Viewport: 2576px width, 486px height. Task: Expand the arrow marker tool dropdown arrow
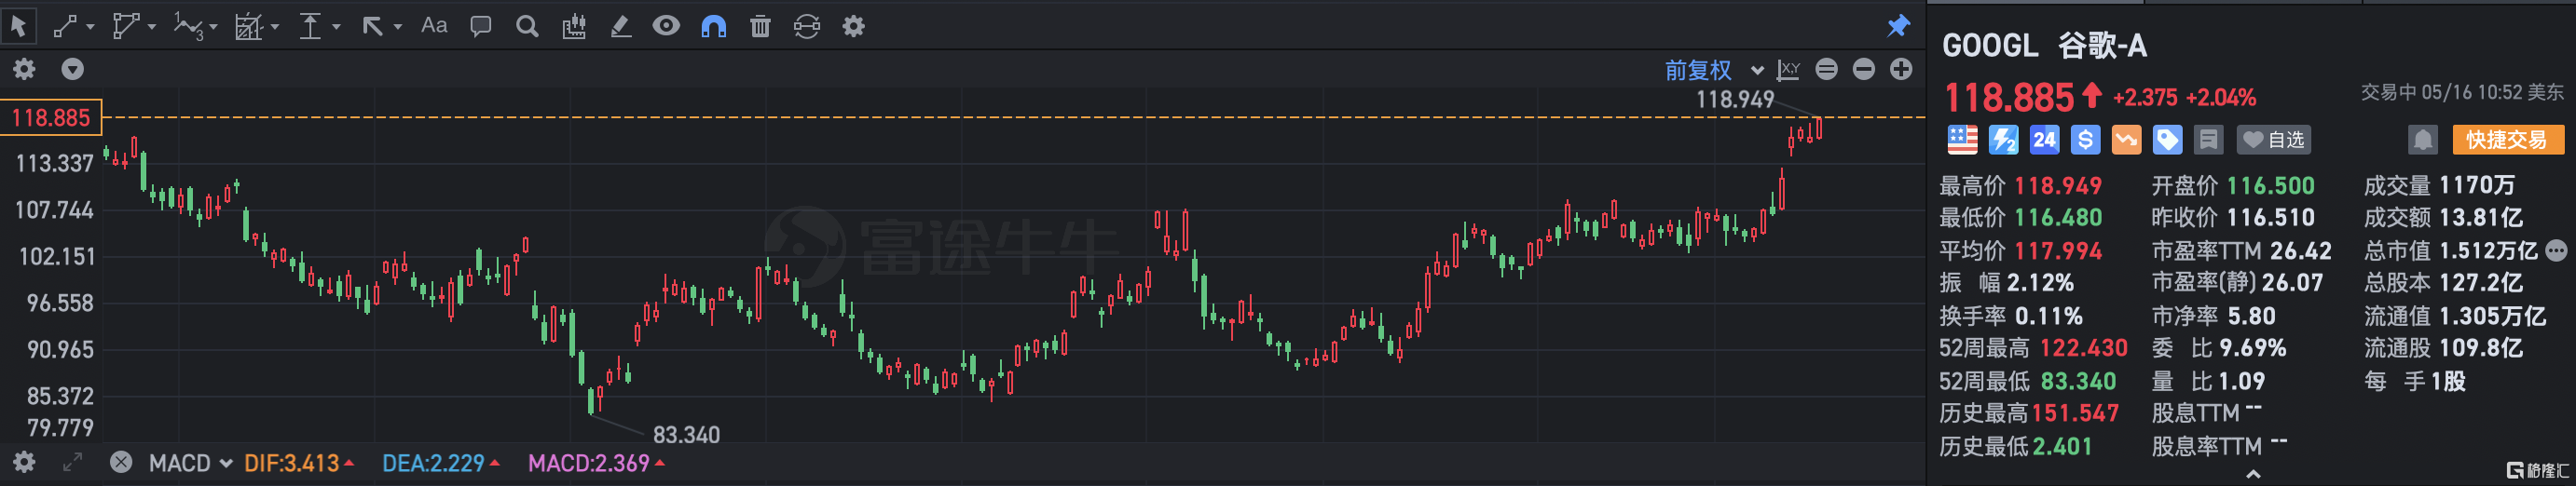point(397,27)
